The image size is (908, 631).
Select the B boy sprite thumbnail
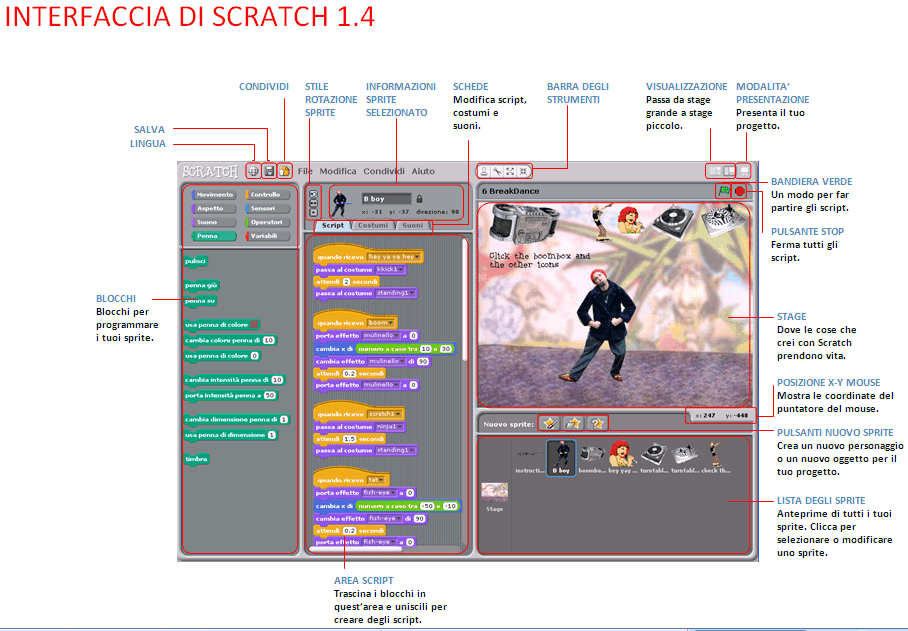click(x=561, y=457)
